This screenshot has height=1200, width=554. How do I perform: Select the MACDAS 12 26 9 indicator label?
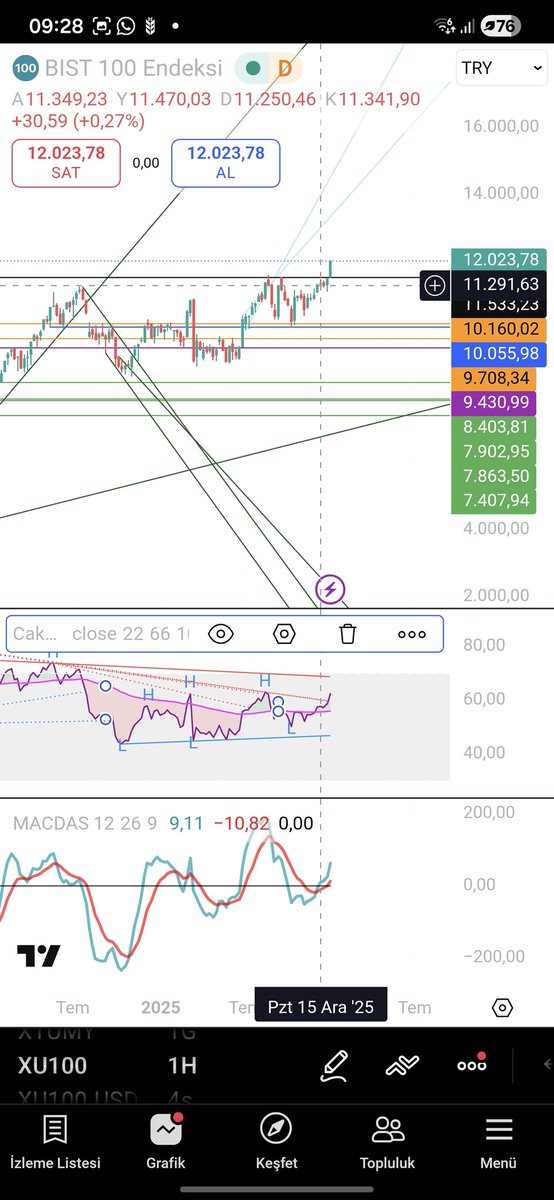[85, 823]
